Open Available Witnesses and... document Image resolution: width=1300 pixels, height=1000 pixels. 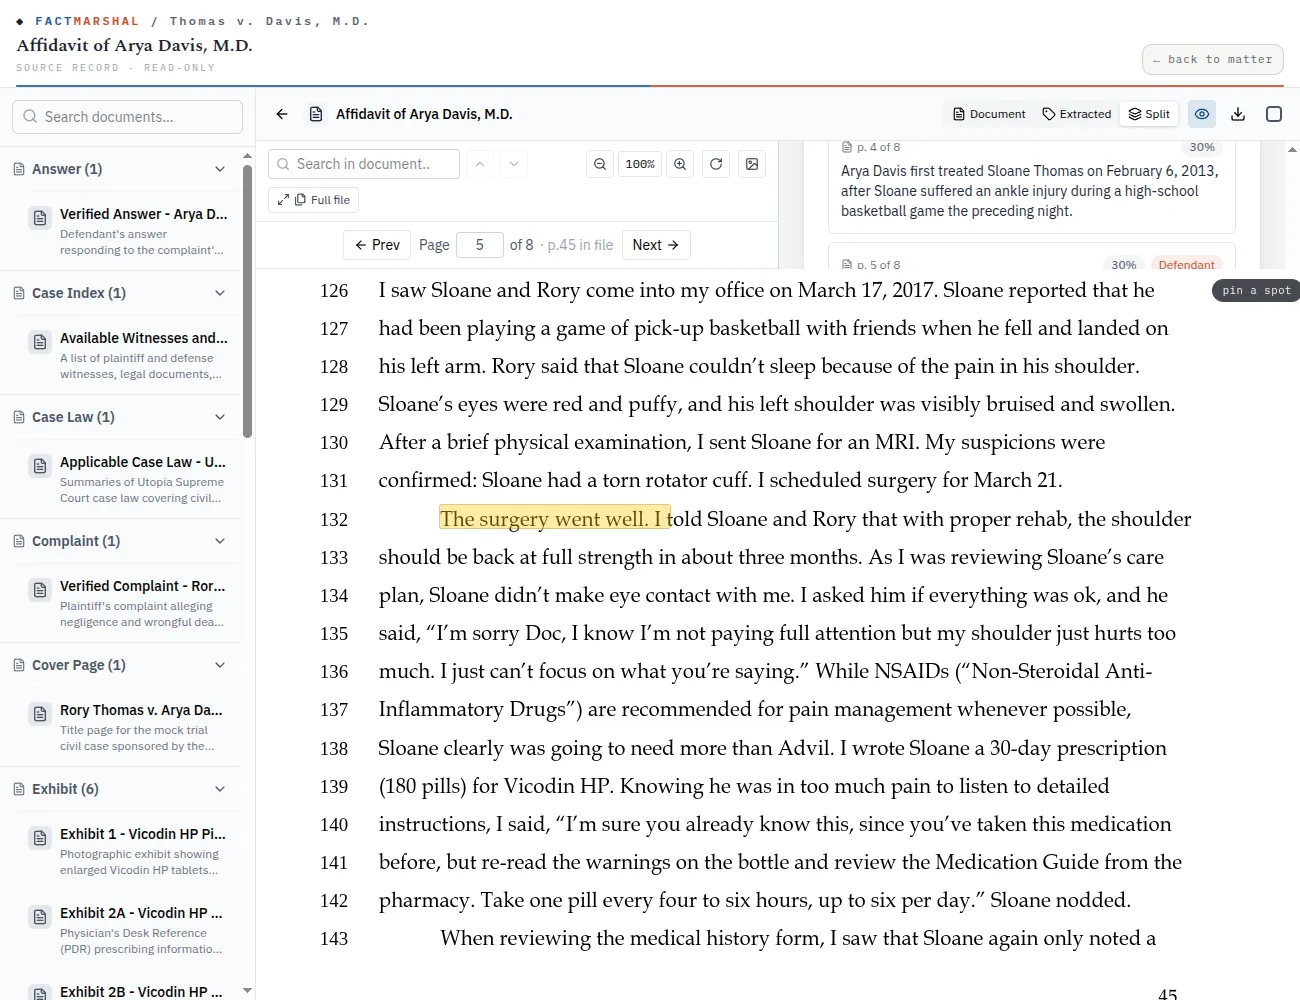[x=120, y=355]
